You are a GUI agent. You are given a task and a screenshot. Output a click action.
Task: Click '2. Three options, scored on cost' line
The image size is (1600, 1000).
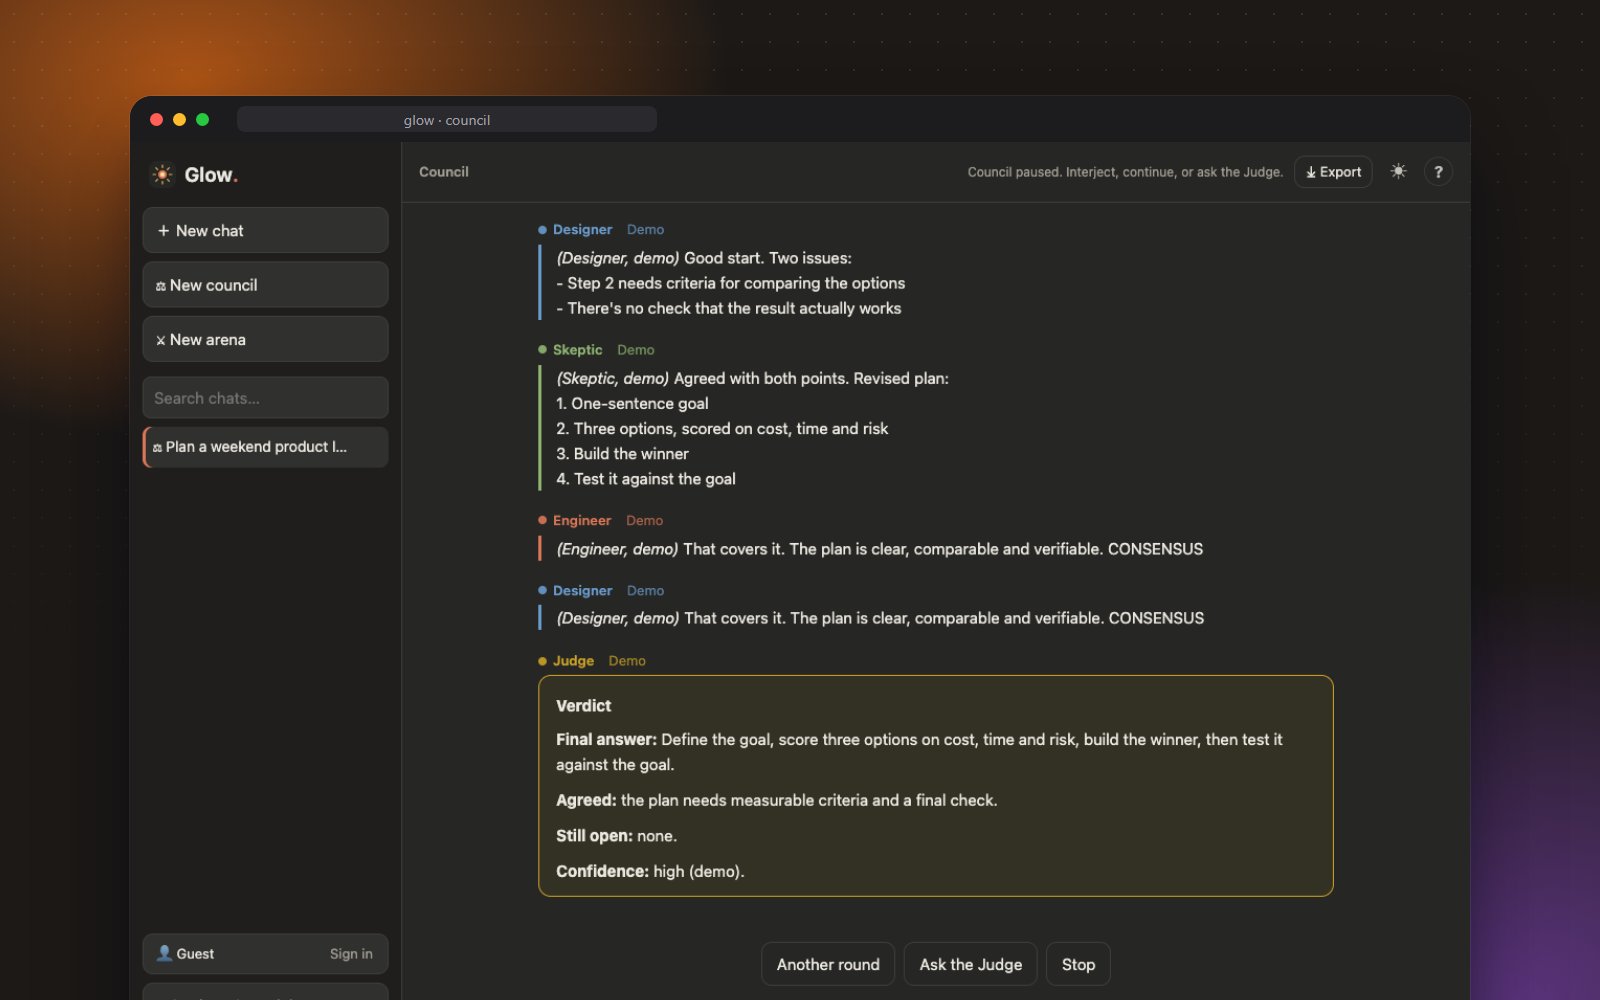[722, 429]
